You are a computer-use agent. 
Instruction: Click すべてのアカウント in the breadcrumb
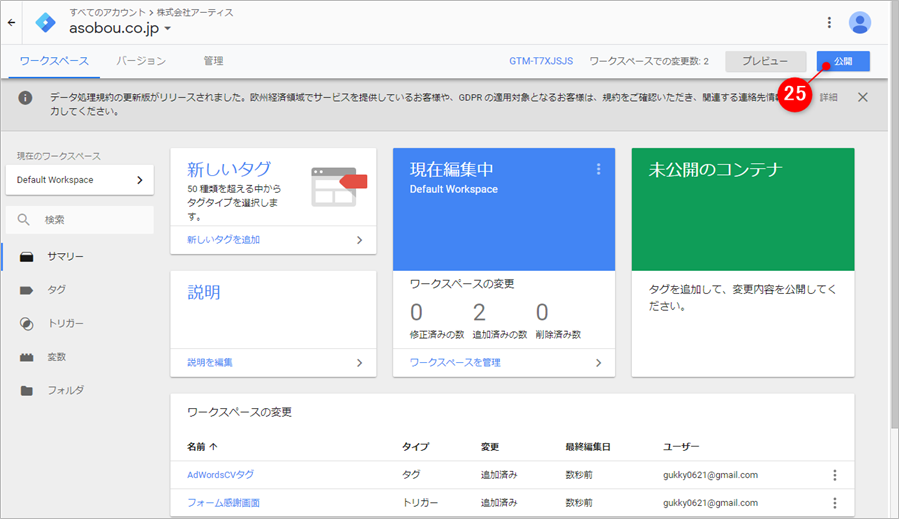pyautogui.click(x=107, y=12)
